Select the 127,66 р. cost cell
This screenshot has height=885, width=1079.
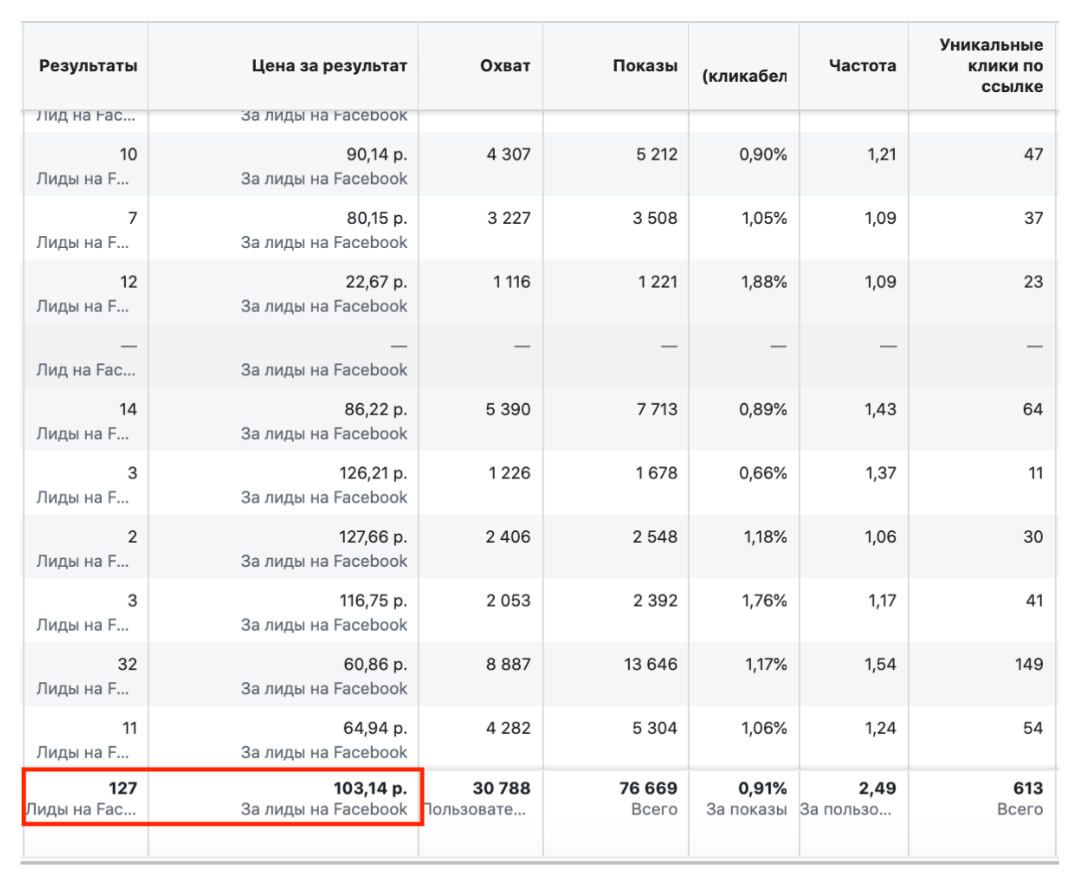click(372, 537)
